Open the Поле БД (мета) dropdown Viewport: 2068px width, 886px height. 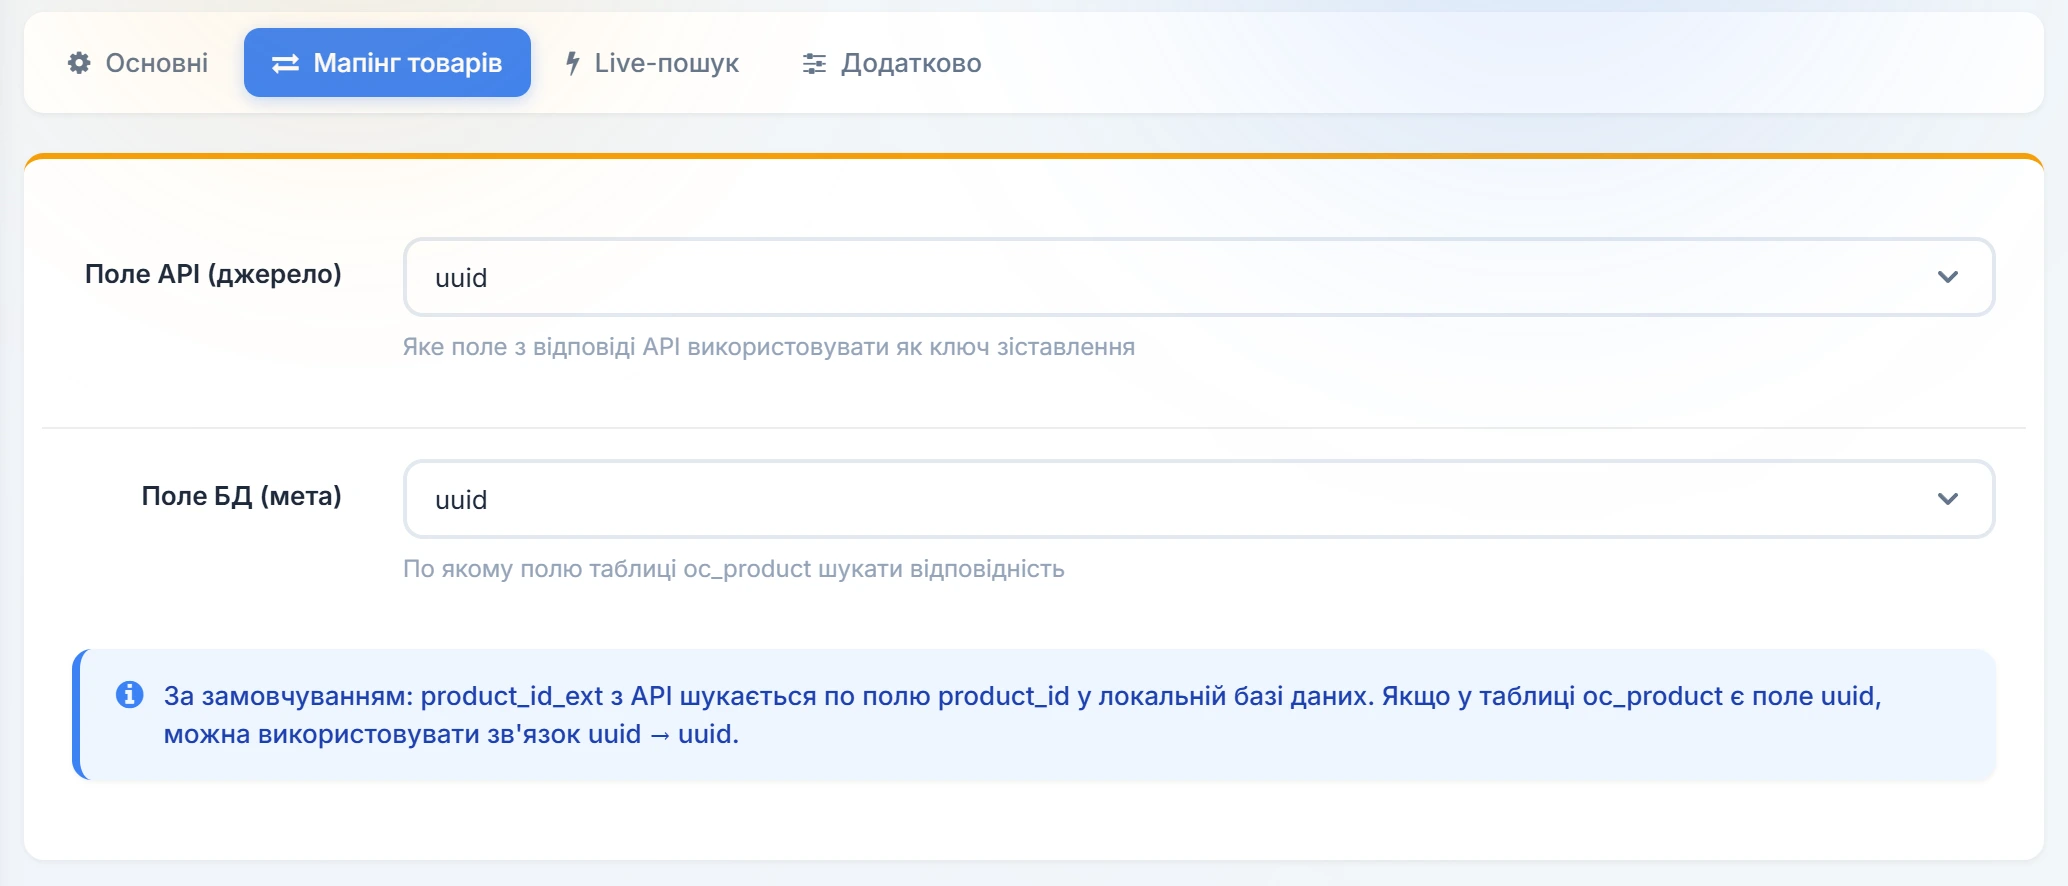(x=1198, y=499)
